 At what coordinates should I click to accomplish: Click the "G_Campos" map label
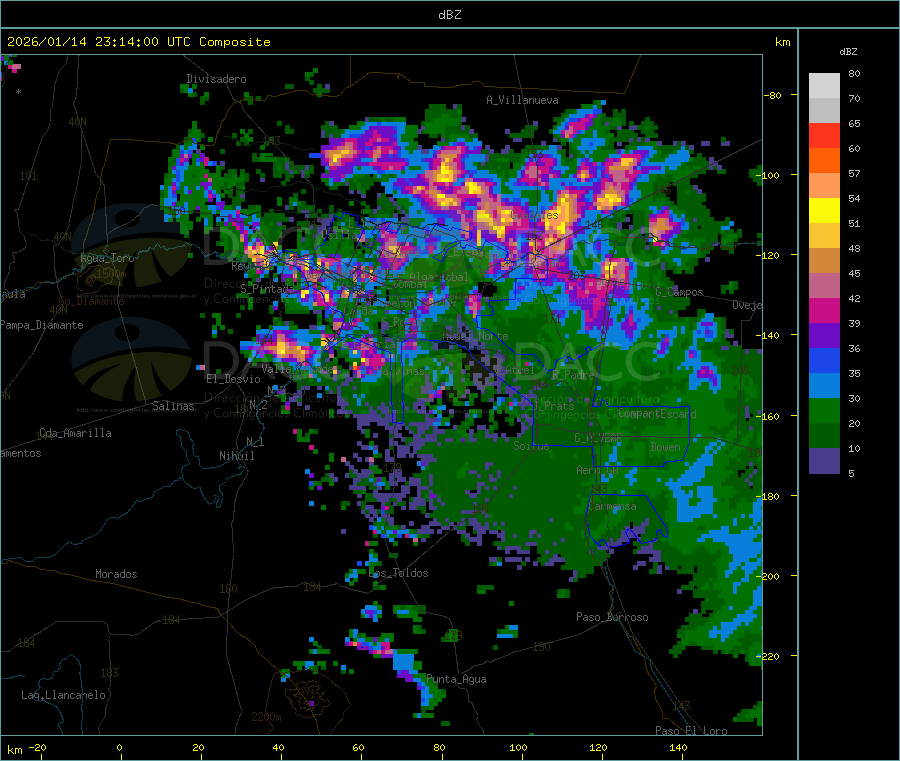680,292
